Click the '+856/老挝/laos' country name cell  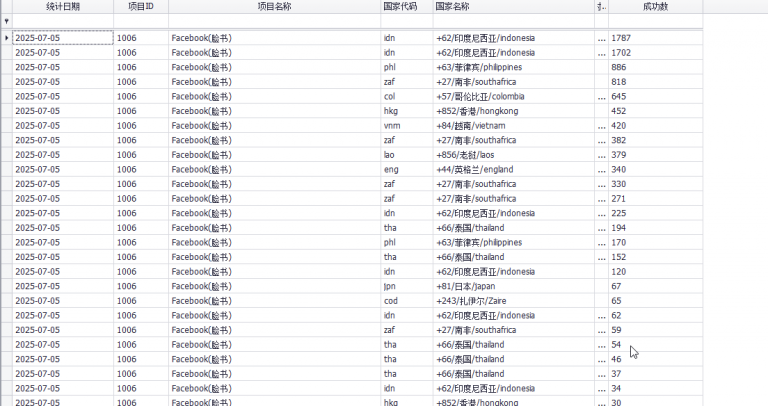coord(514,155)
